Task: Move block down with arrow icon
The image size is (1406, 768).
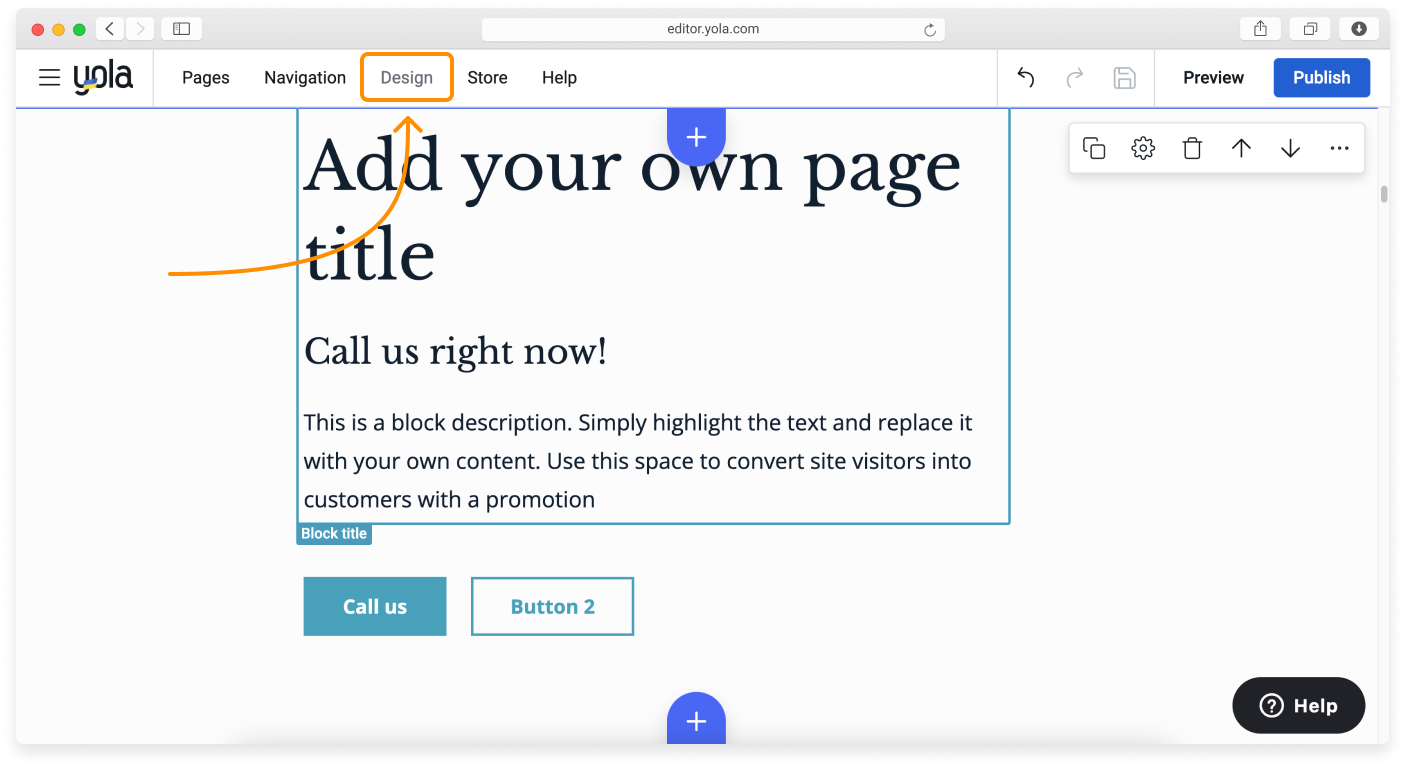Action: coord(1290,149)
